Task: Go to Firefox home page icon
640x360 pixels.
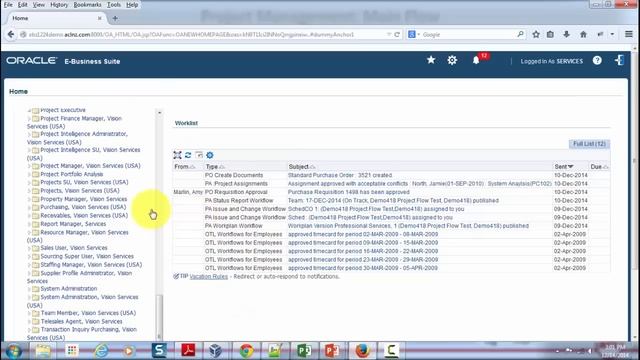Action: tap(583, 35)
